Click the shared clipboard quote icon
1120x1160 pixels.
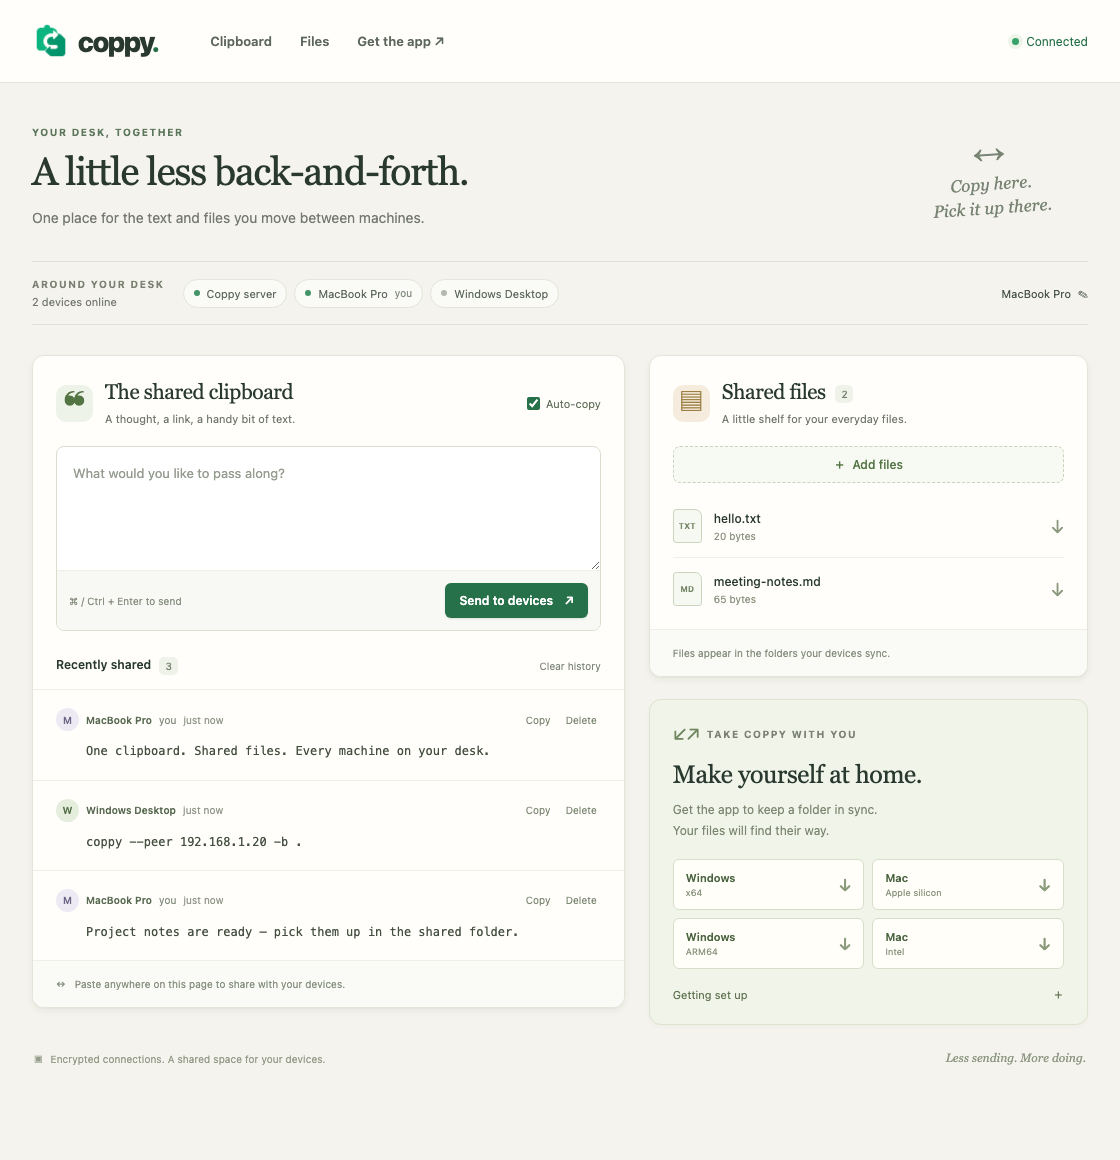(75, 403)
